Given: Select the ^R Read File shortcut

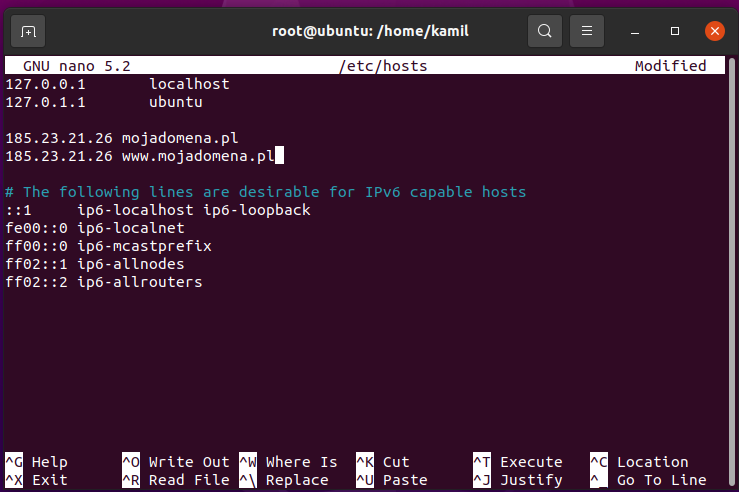Looking at the screenshot, I should (175, 480).
